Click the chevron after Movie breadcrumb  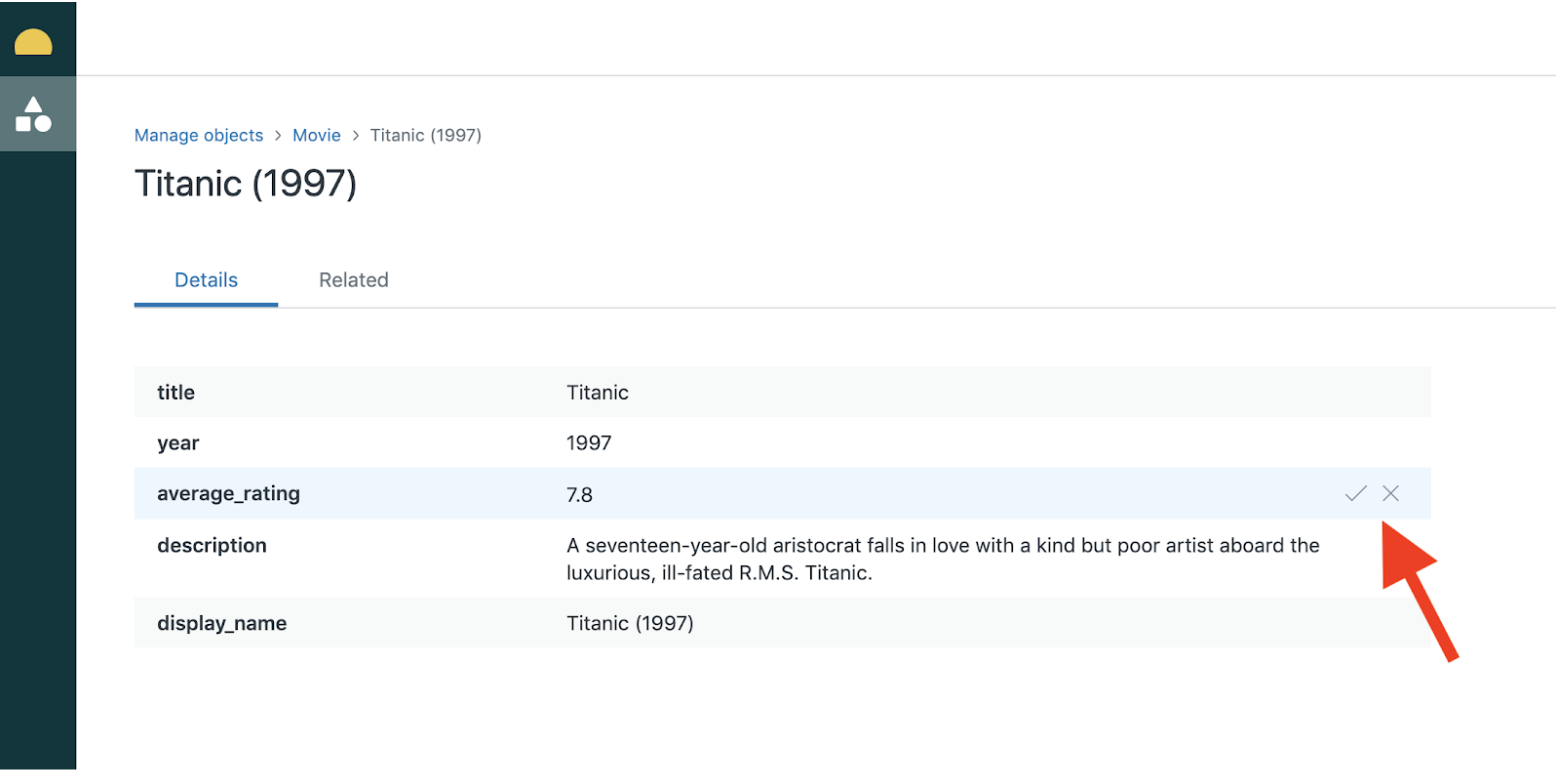(356, 136)
